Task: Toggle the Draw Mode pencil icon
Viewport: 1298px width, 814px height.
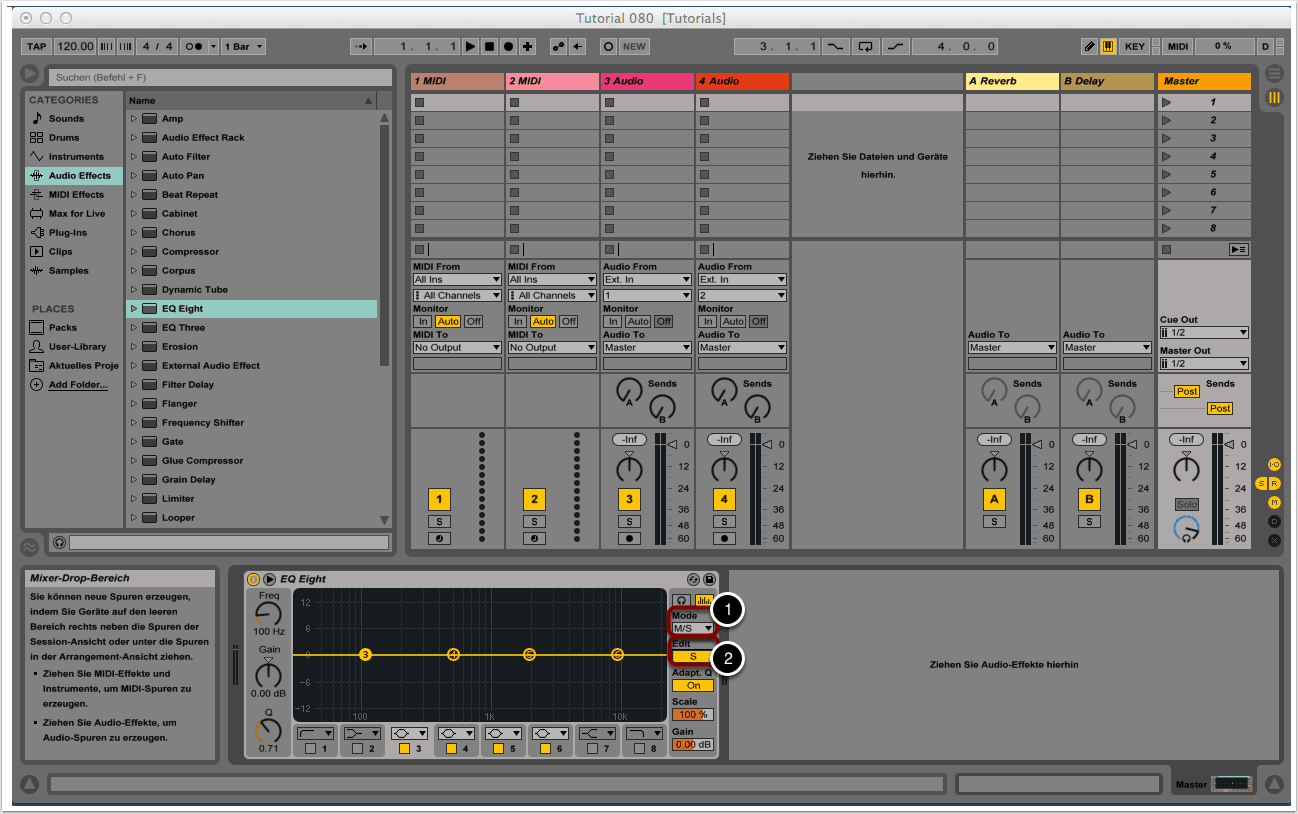Action: click(x=1090, y=46)
